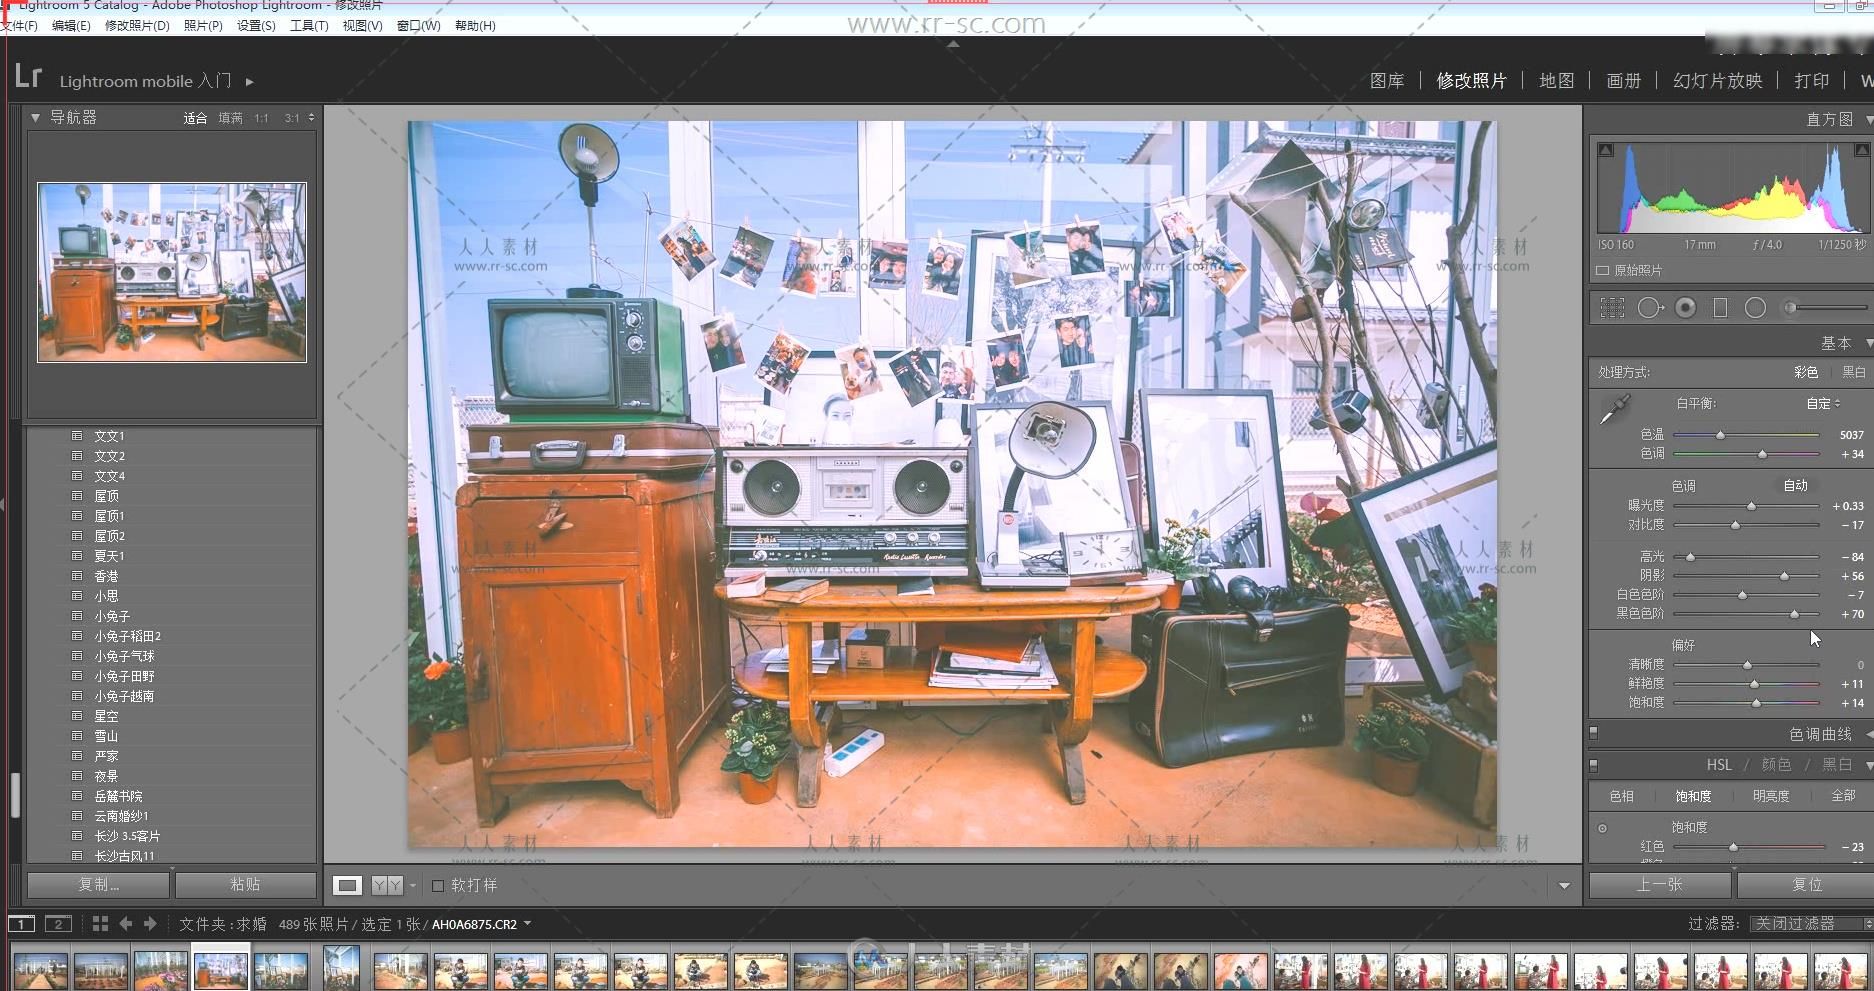The width and height of the screenshot is (1874, 991).
Task: Select the Spot Removal tool
Action: tap(1650, 308)
